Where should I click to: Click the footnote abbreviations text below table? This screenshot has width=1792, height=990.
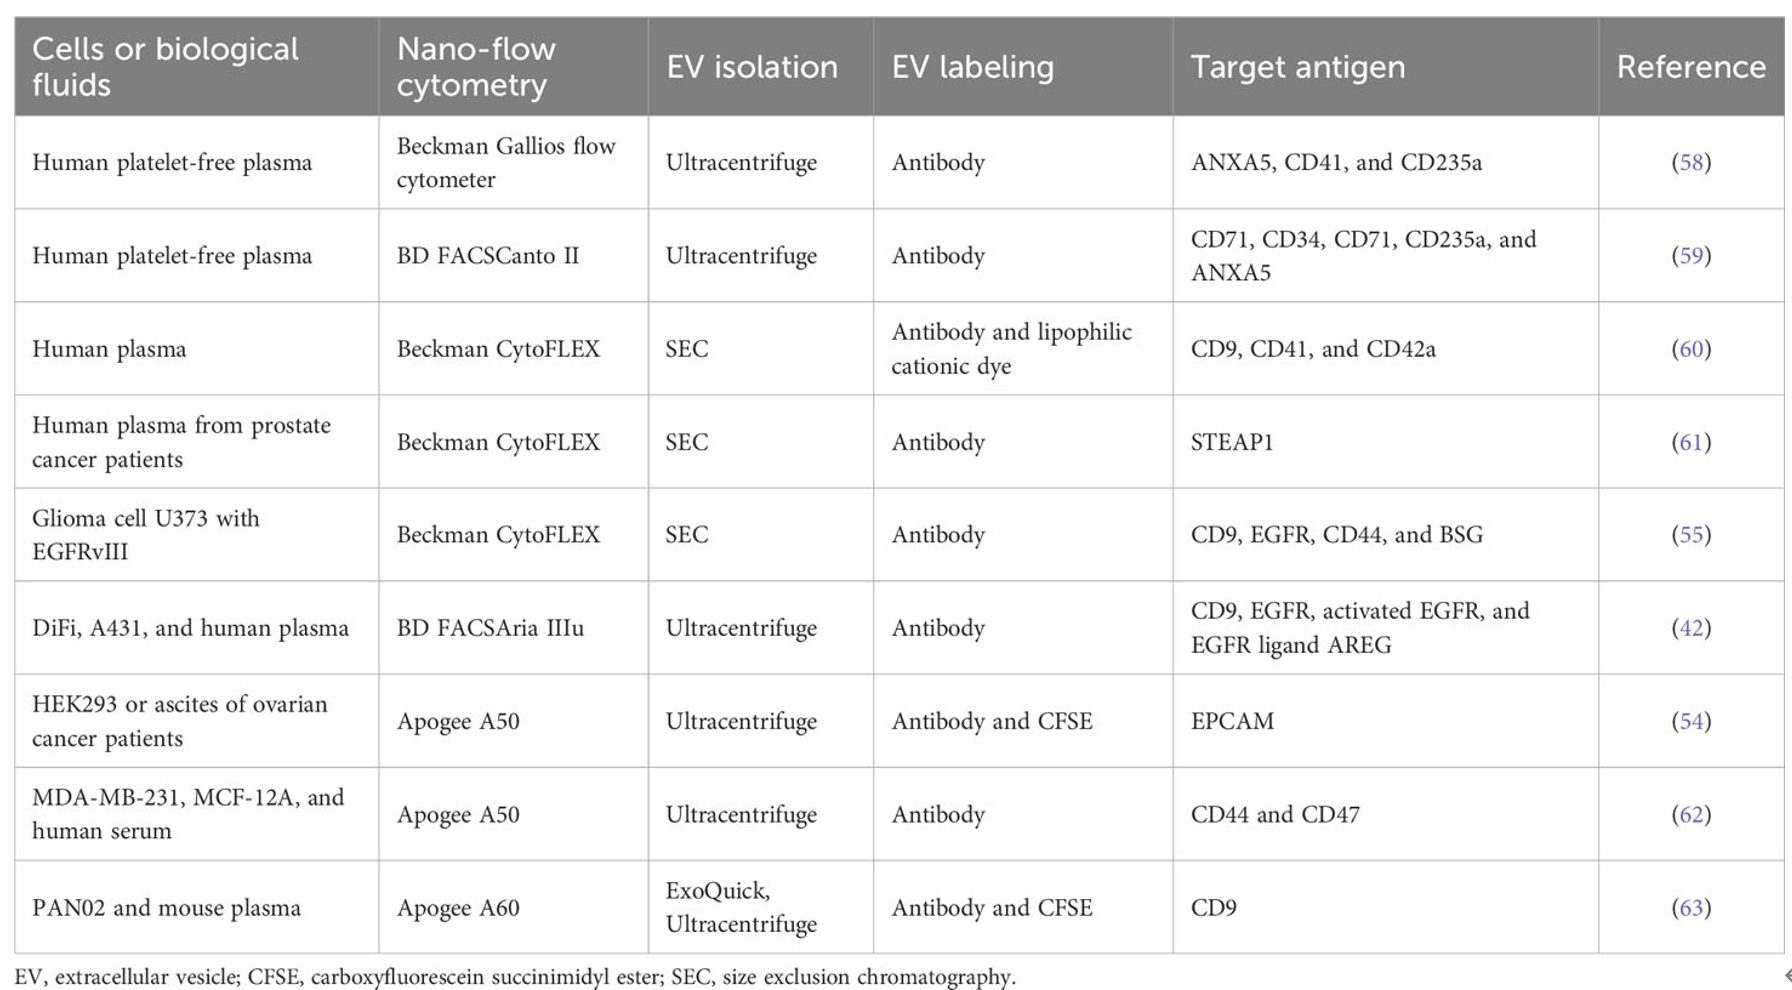(515, 976)
